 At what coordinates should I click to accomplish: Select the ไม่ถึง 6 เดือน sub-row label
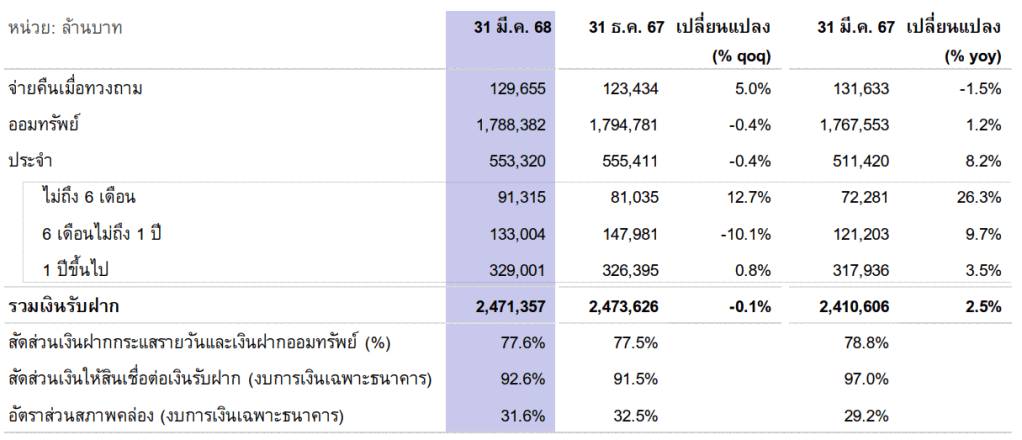click(89, 197)
